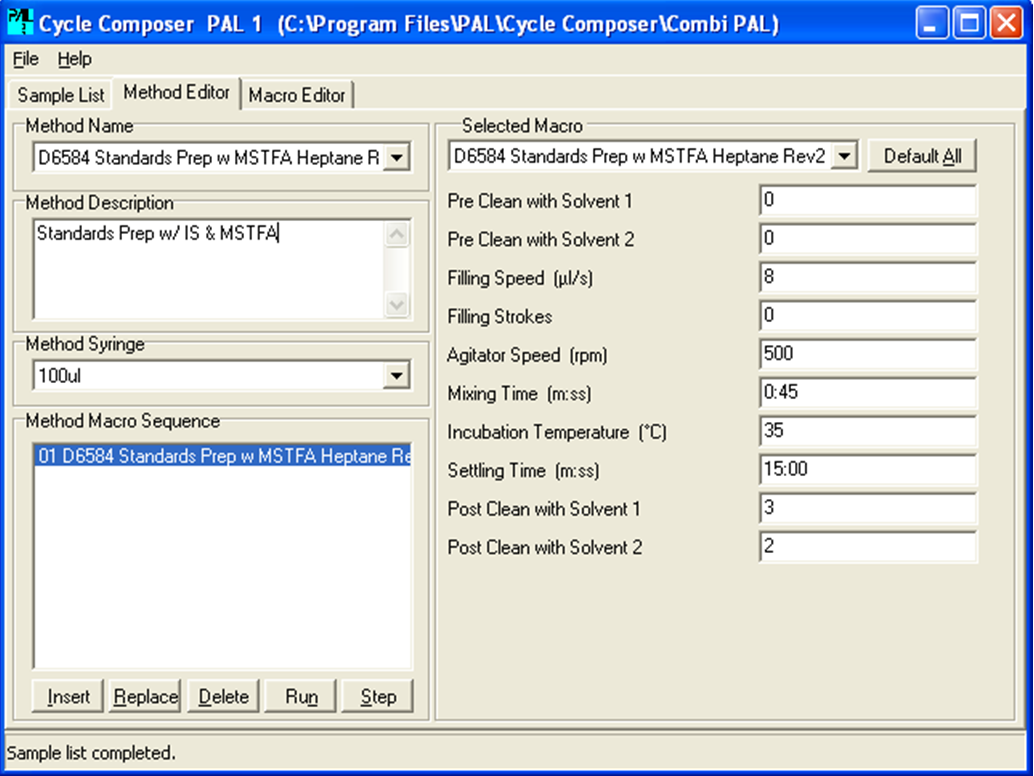Click inside the Method Description text box
Viewport: 1034px width, 776px height.
tap(209, 270)
